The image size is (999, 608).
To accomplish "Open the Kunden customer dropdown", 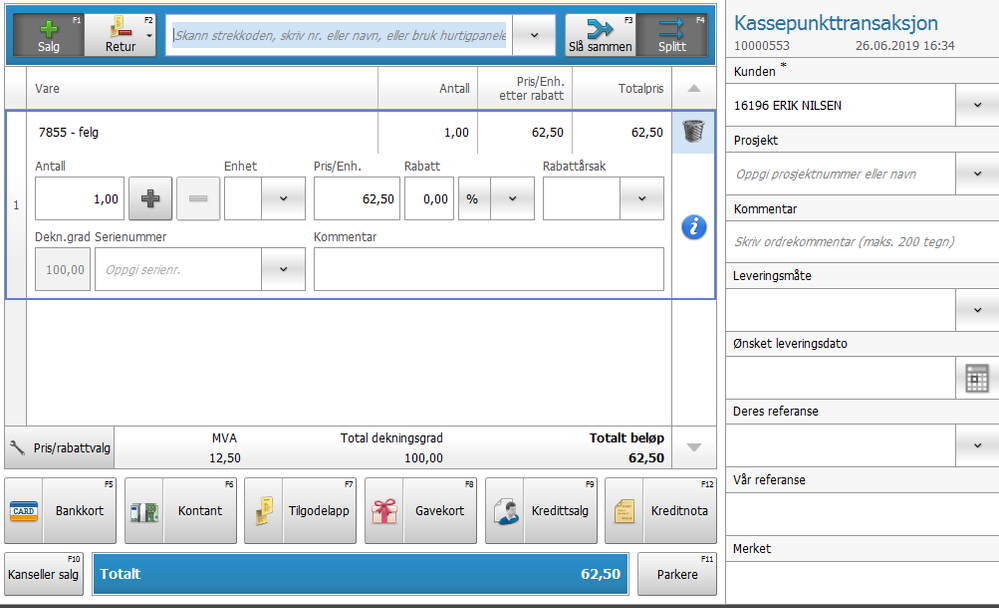I will [x=977, y=105].
